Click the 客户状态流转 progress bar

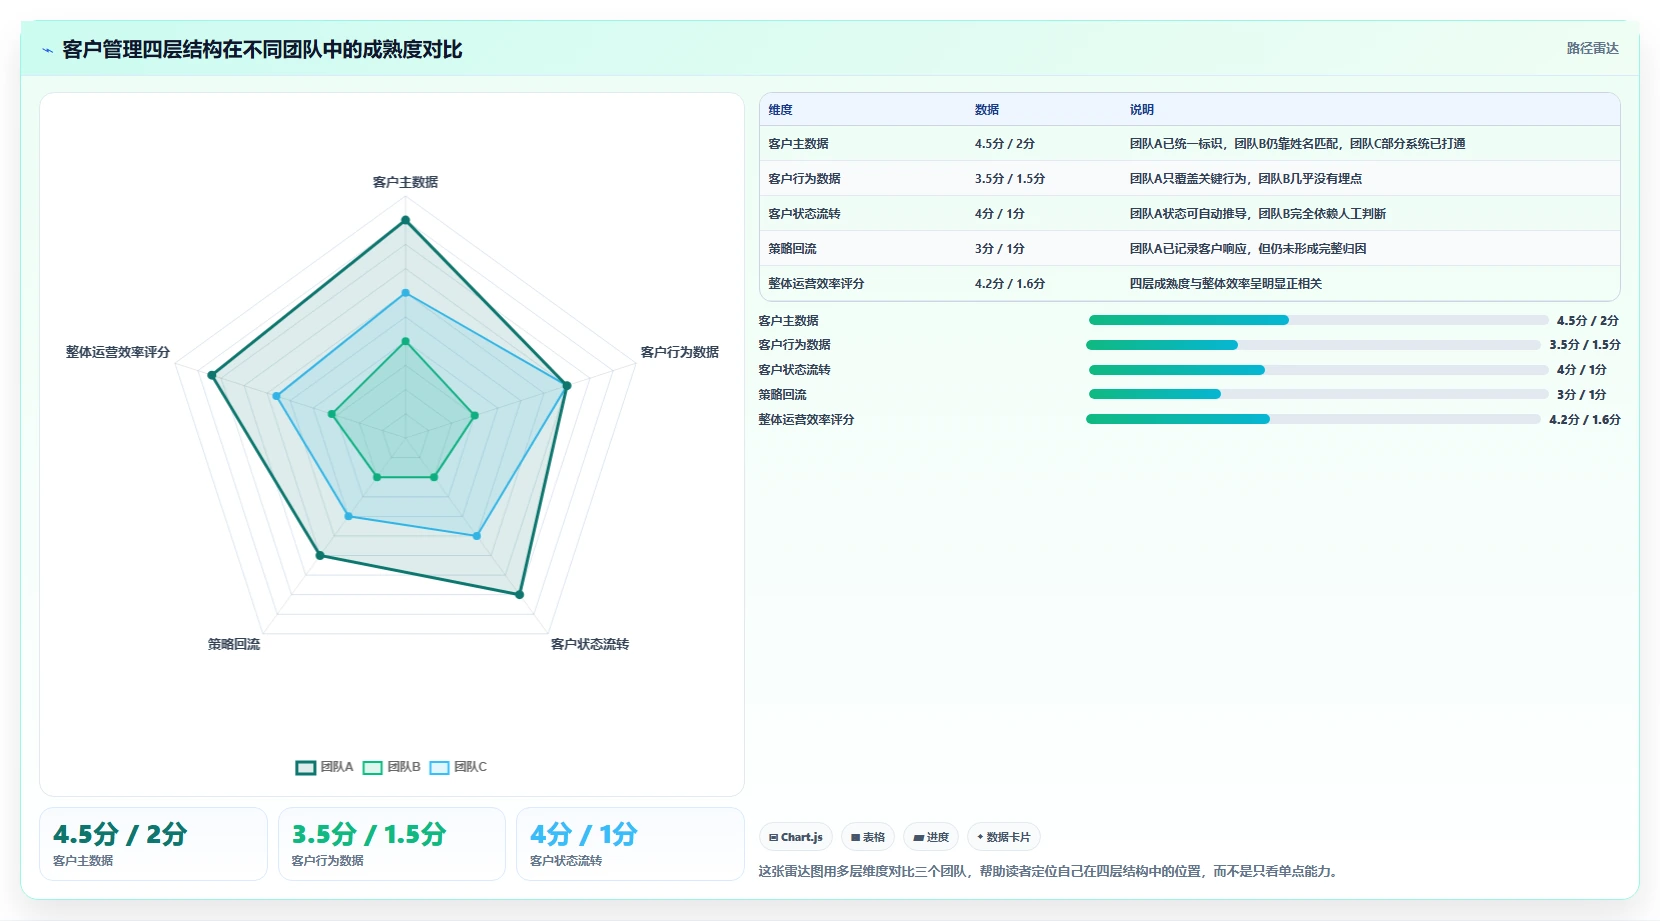click(1318, 370)
